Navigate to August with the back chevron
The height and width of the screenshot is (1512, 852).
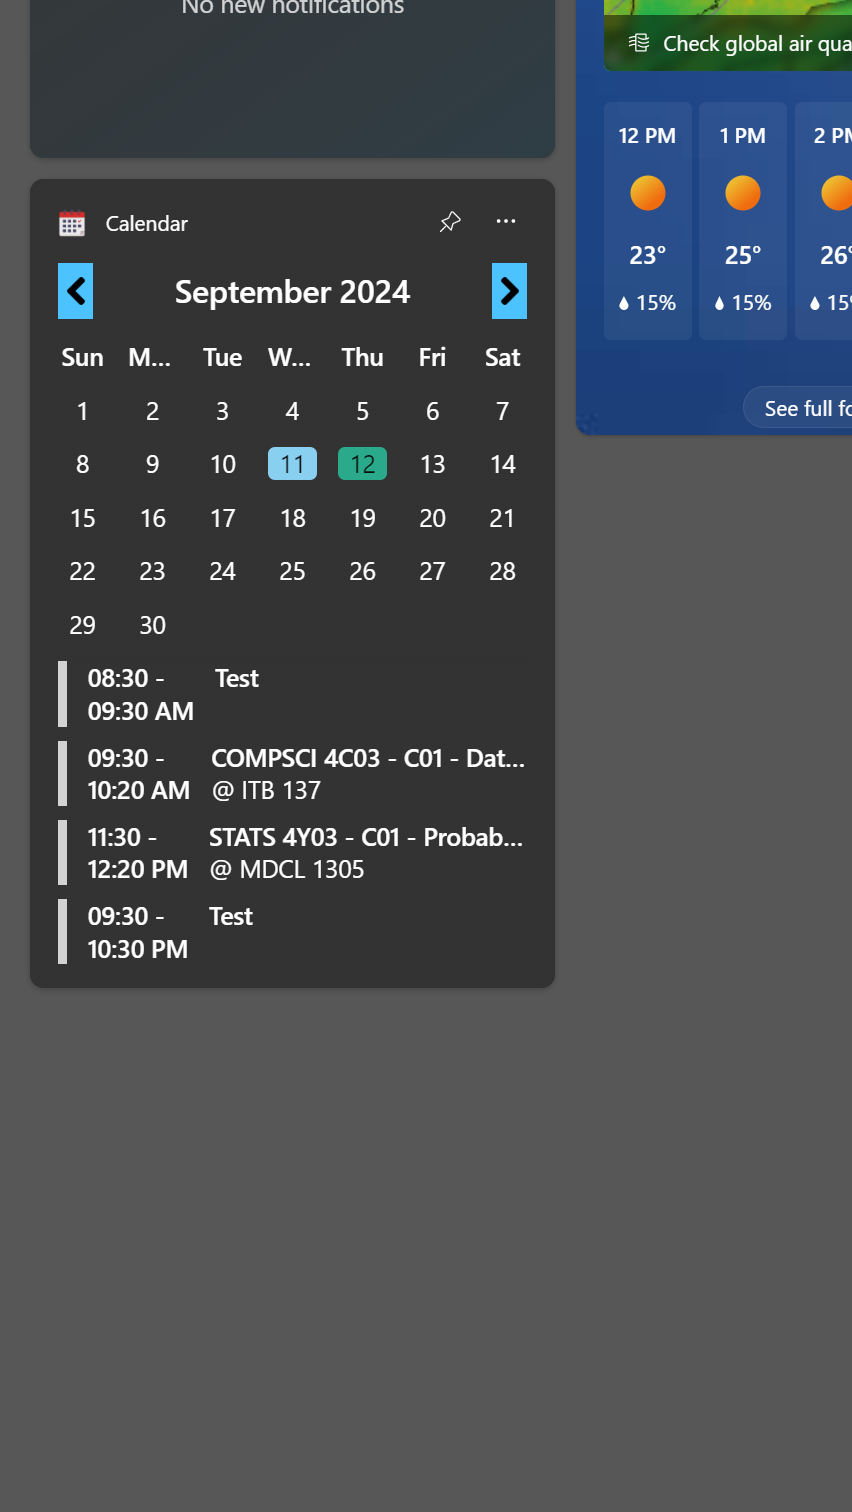point(75,291)
